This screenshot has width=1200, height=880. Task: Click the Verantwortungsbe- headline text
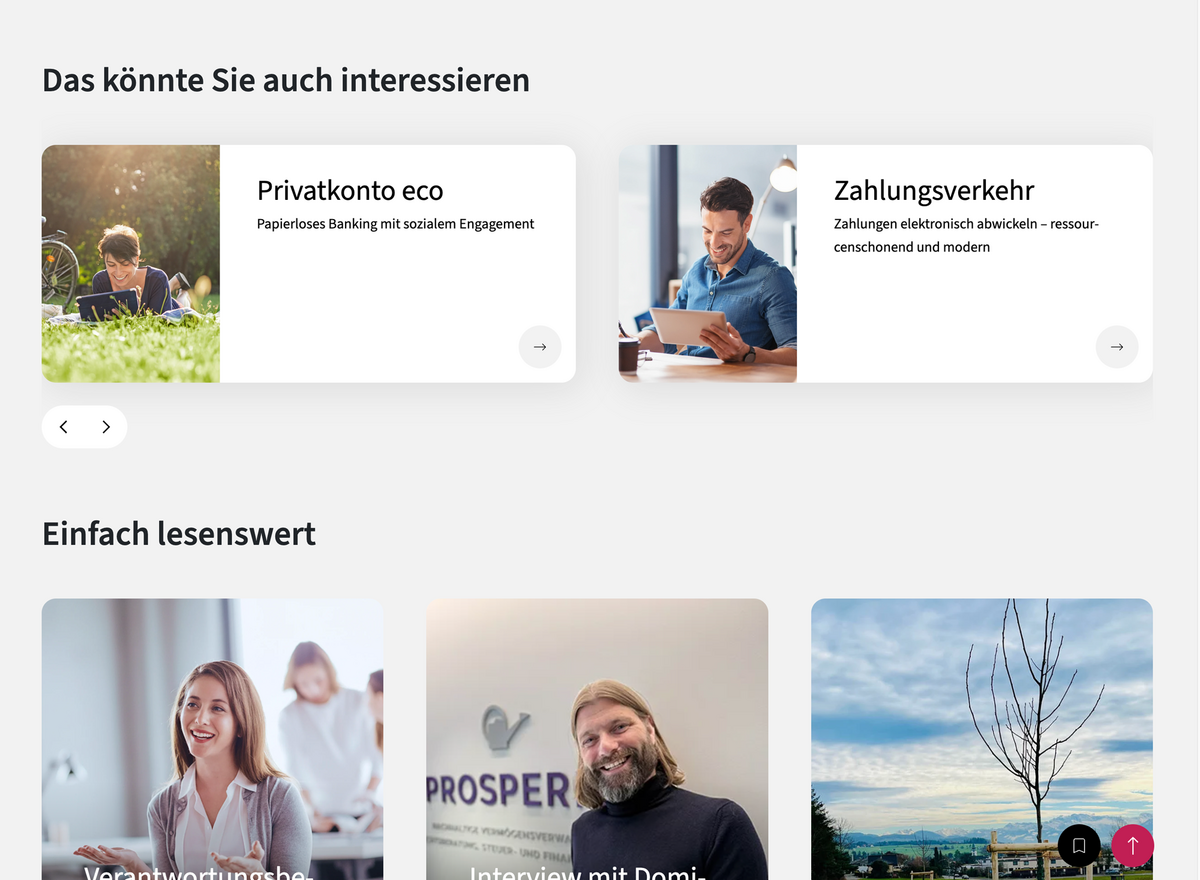coord(199,871)
